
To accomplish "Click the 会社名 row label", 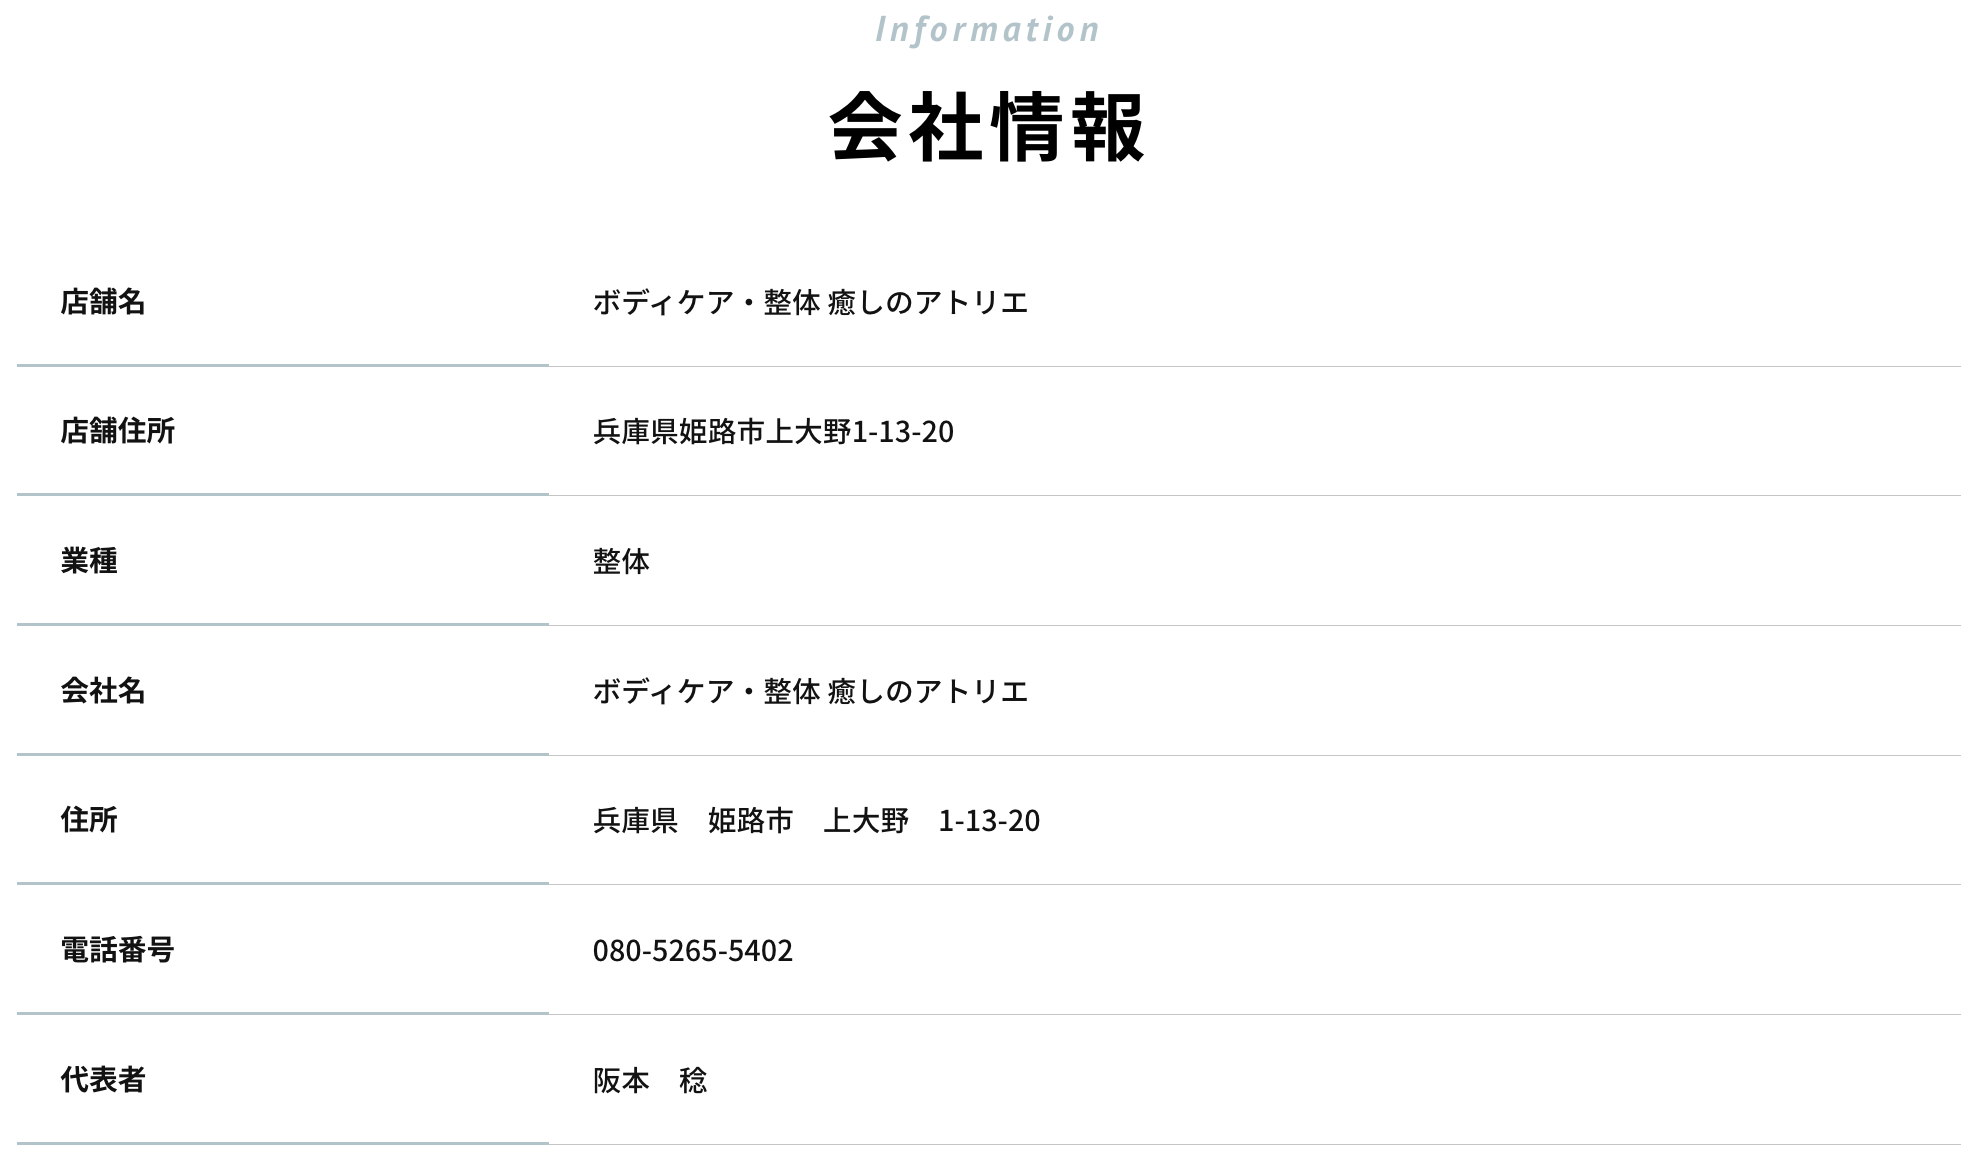I will 103,691.
